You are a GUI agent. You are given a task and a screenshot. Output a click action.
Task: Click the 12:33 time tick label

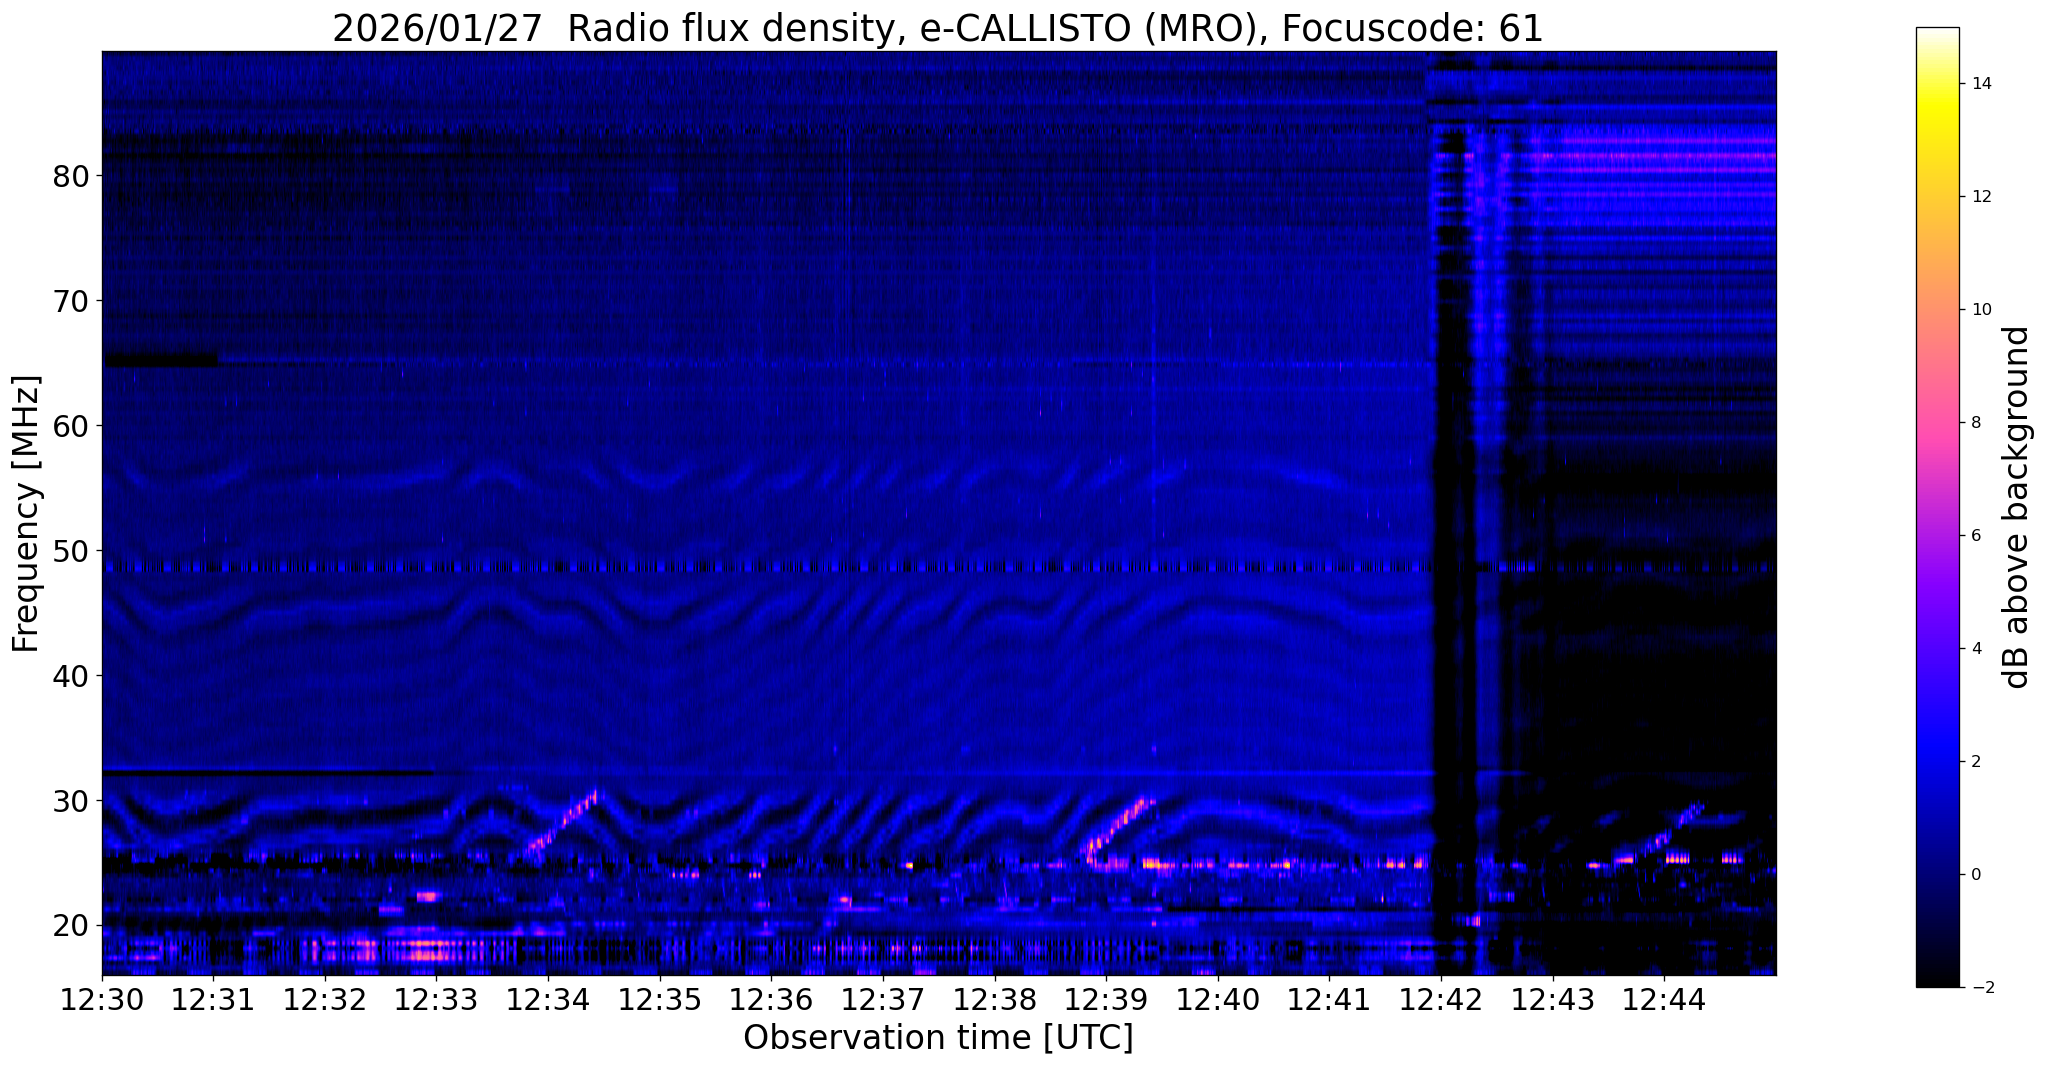[437, 999]
